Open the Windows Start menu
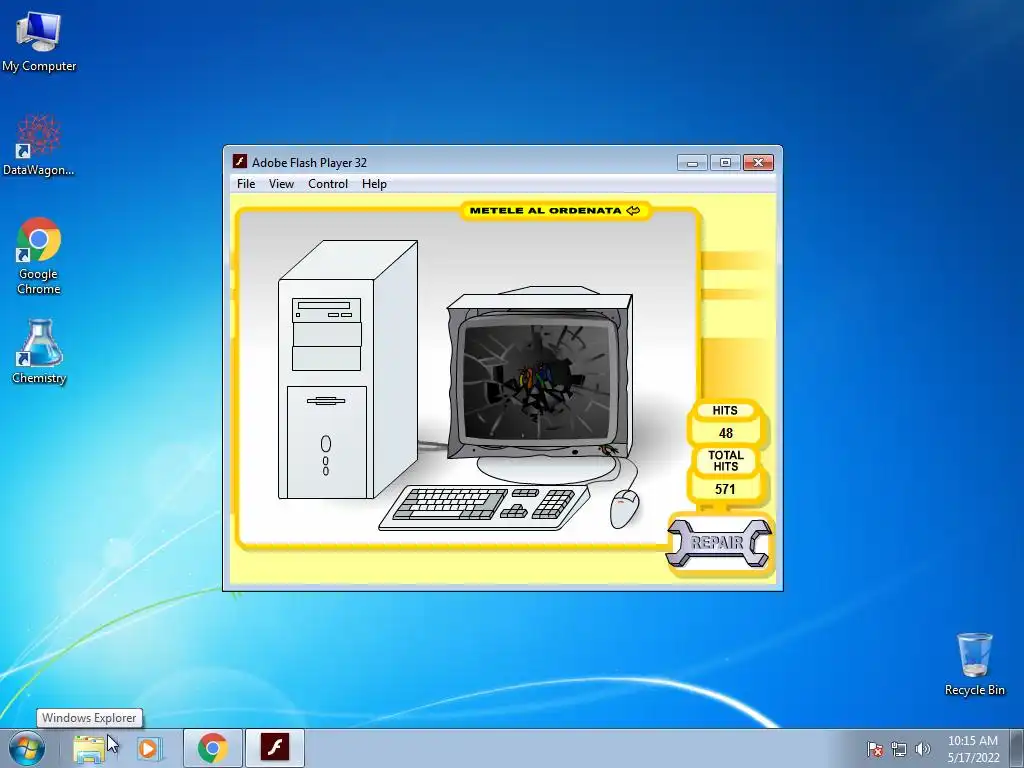Screen dimensions: 1024x768 [26, 748]
